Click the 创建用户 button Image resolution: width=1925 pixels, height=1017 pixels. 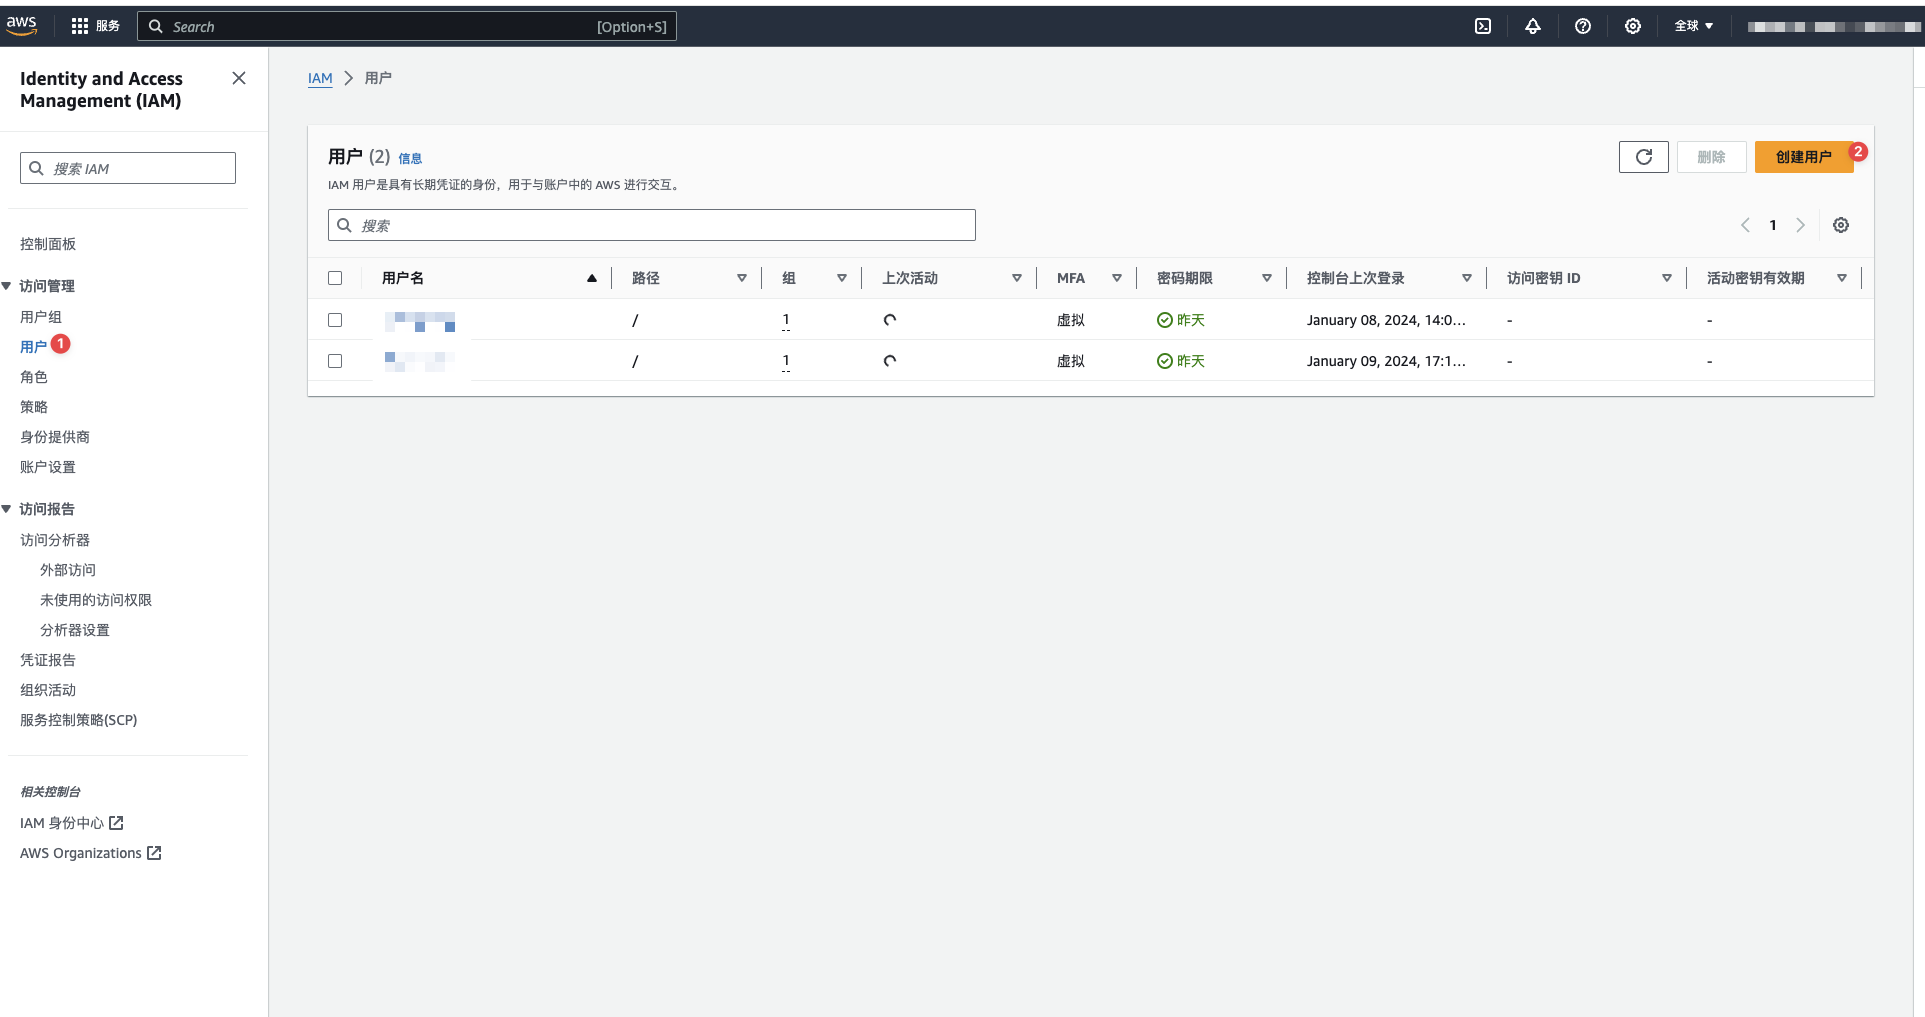tap(1804, 157)
